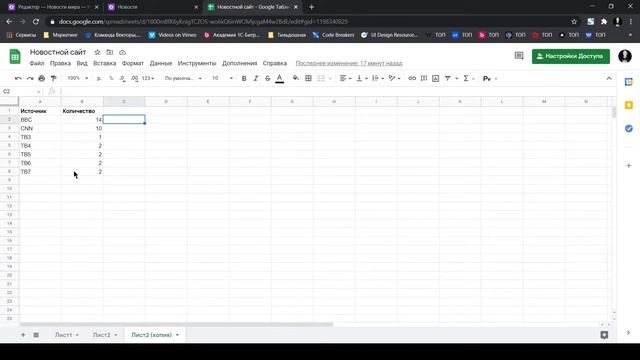Check cloud save status icon
Image resolution: width=640 pixels, height=360 pixels.
122,52
